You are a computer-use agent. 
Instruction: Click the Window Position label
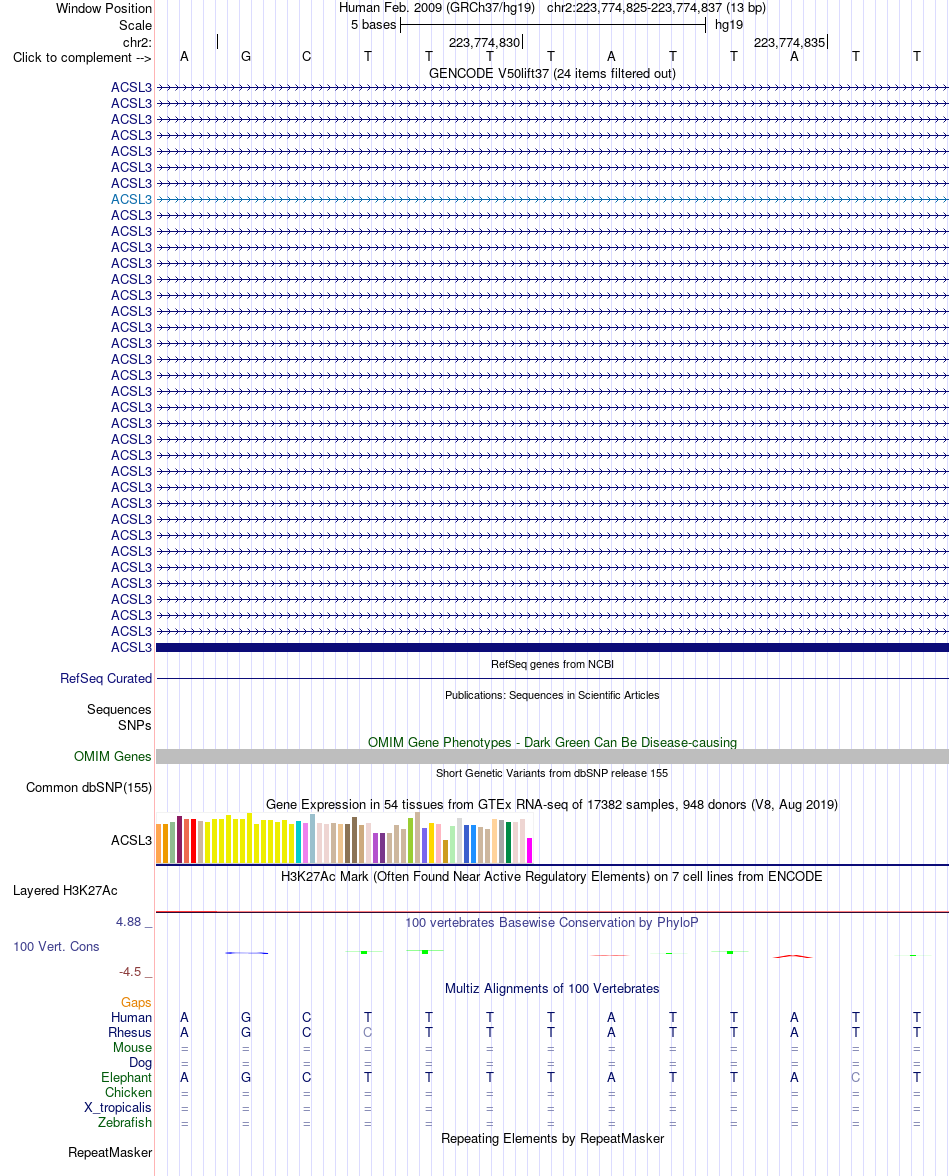103,8
